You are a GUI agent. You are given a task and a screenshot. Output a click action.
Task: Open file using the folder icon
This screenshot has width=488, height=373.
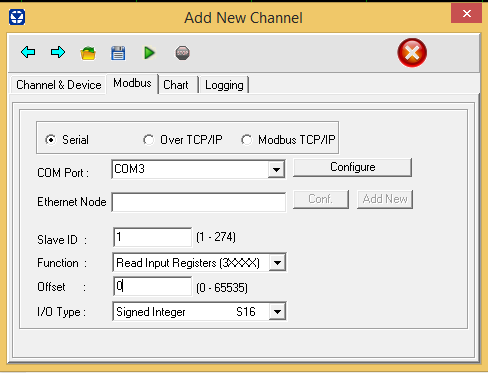[88, 53]
